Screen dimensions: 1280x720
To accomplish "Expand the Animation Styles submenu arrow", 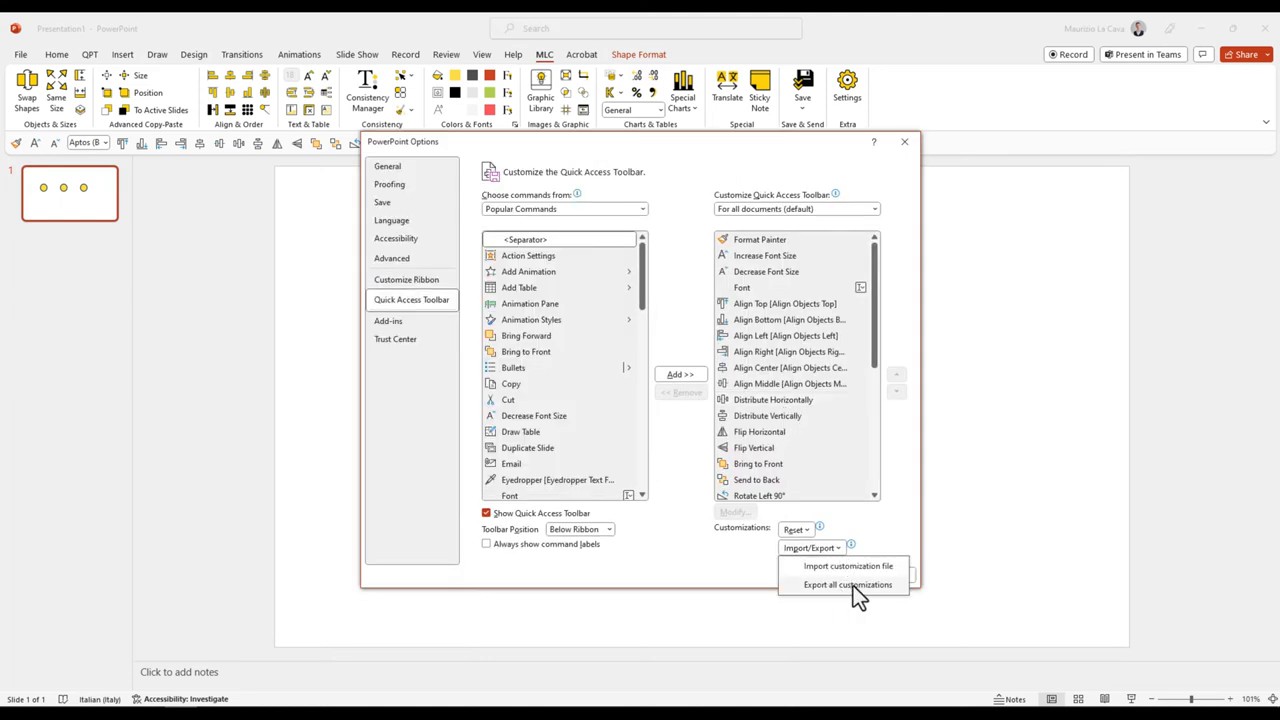I will click(x=629, y=320).
